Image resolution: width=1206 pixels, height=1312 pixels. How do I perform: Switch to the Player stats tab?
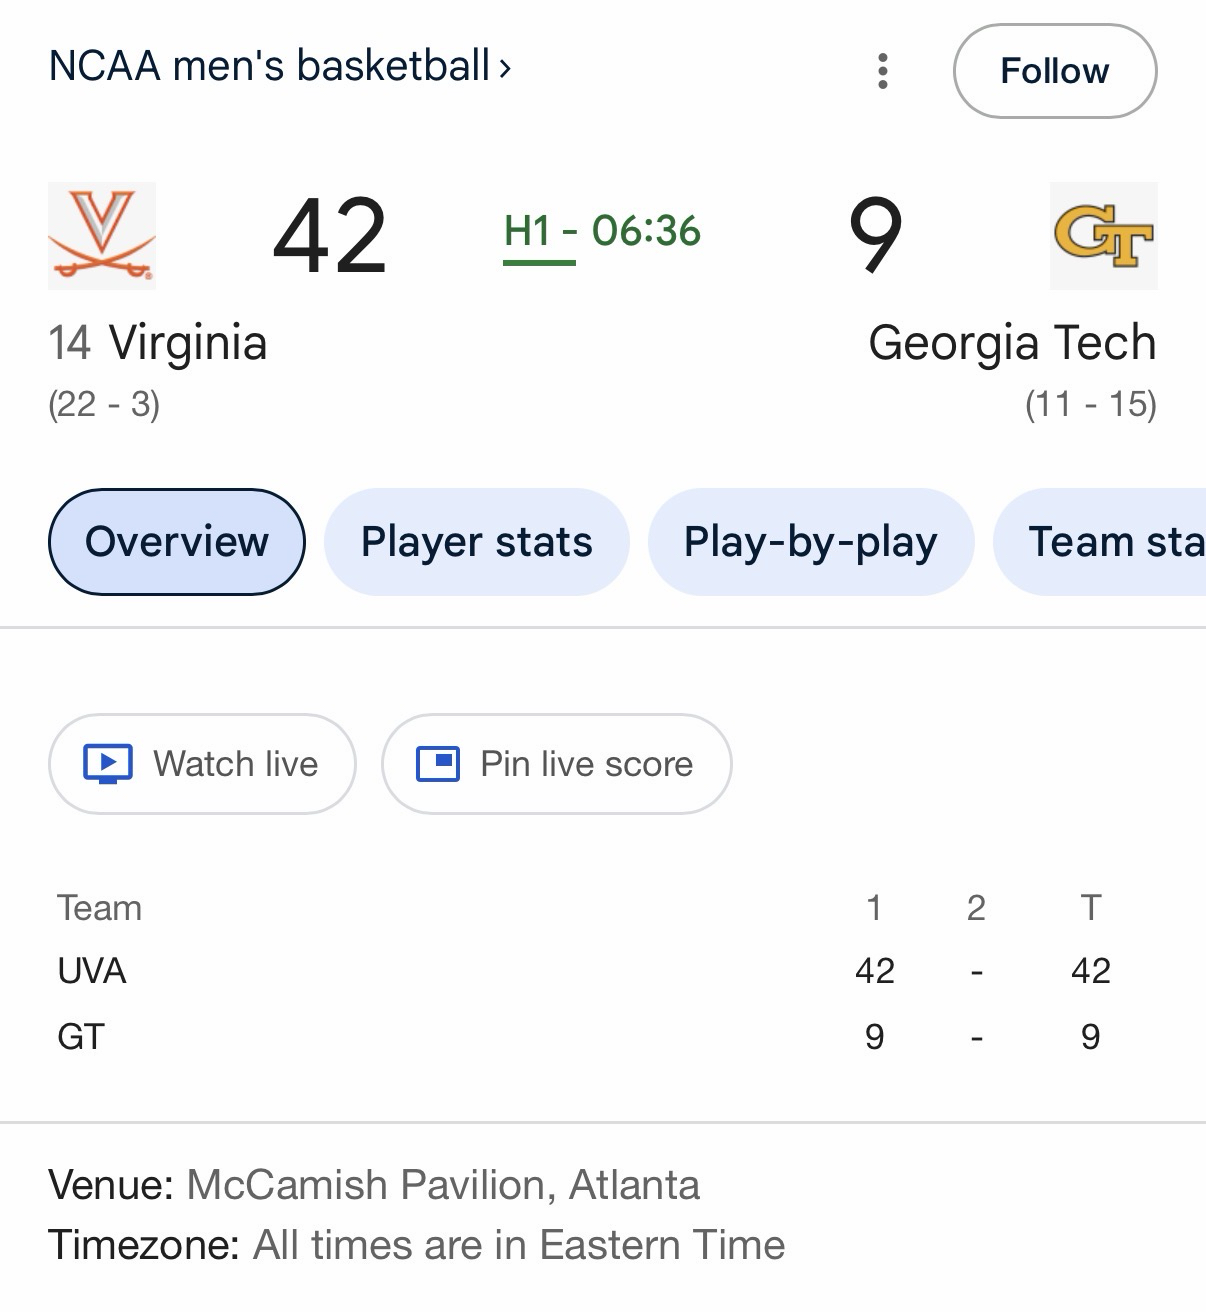(477, 542)
